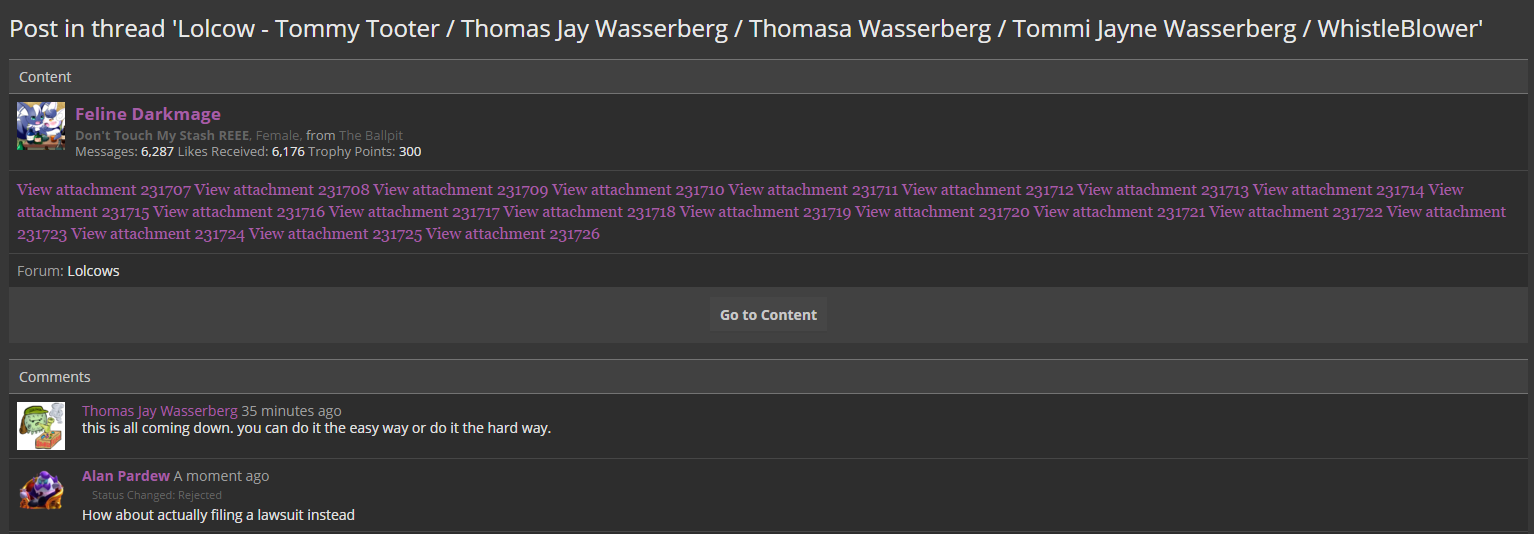This screenshot has height=534, width=1534.
Task: Open Feline Darkmage's avatar image
Action: coord(41,126)
